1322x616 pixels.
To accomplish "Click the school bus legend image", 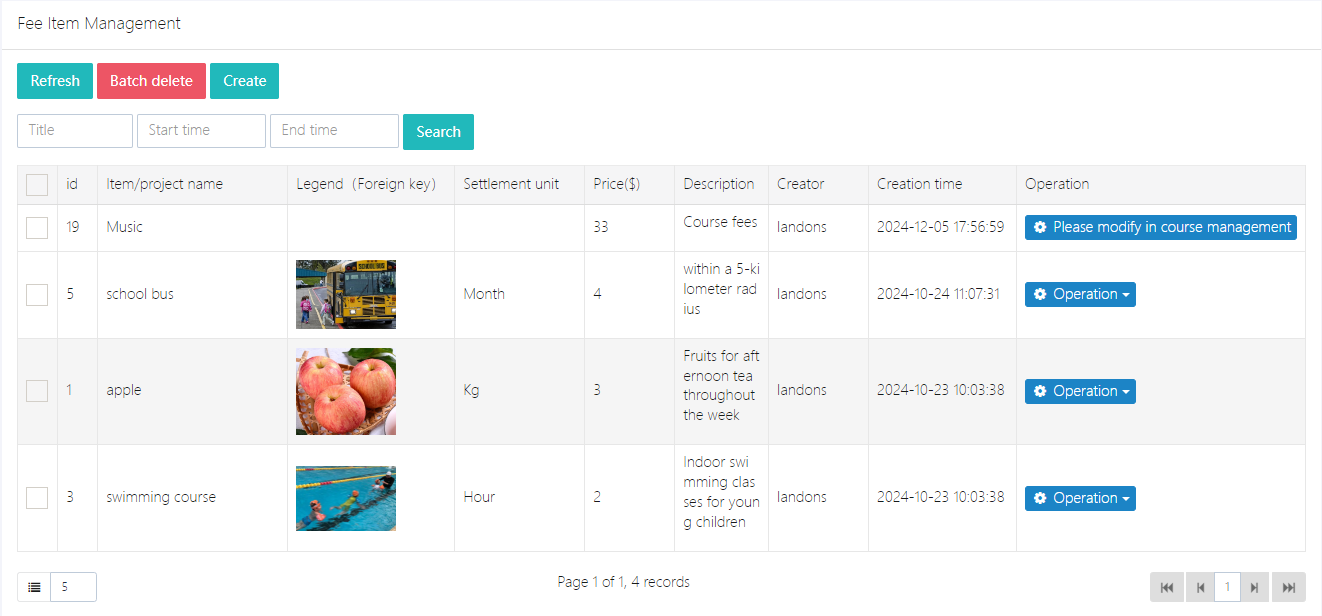I will pyautogui.click(x=346, y=294).
